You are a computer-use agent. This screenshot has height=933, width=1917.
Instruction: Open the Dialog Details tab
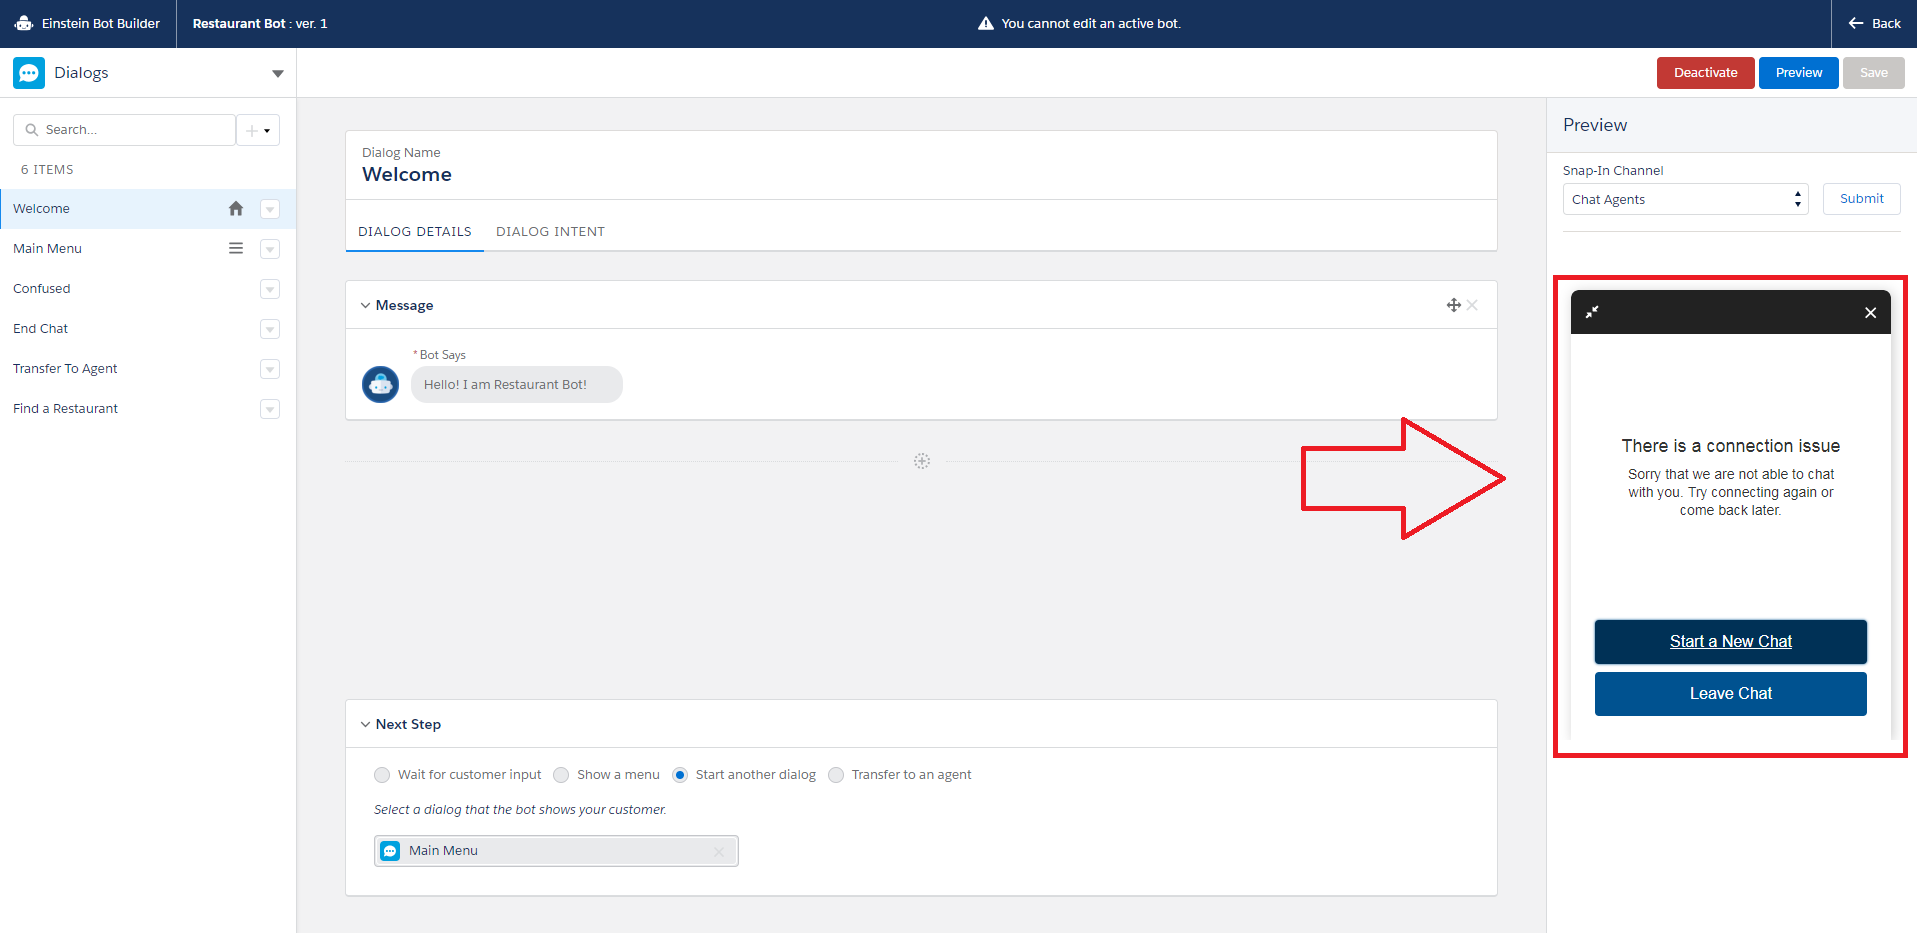pos(414,231)
